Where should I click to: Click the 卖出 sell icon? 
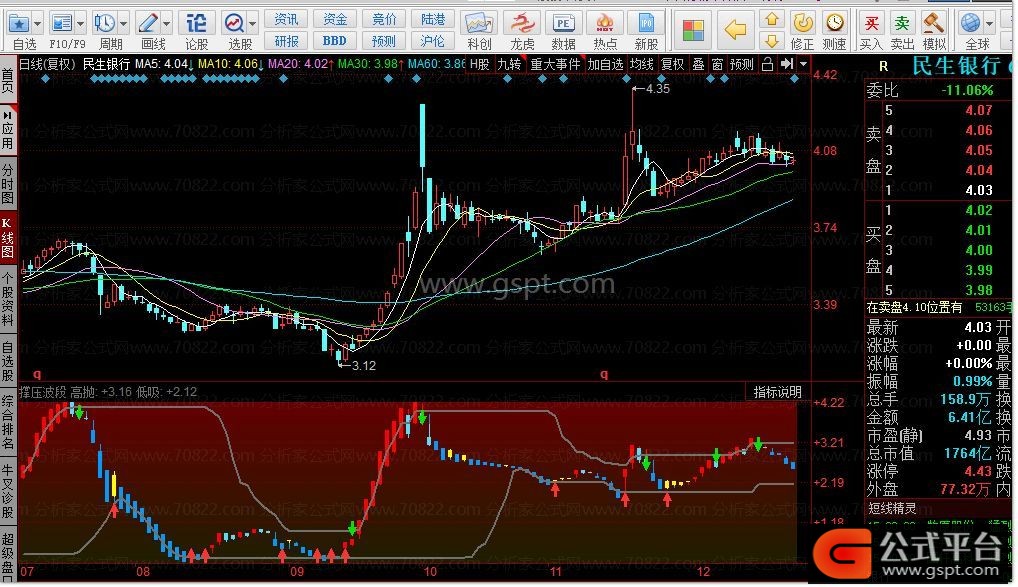click(x=902, y=23)
